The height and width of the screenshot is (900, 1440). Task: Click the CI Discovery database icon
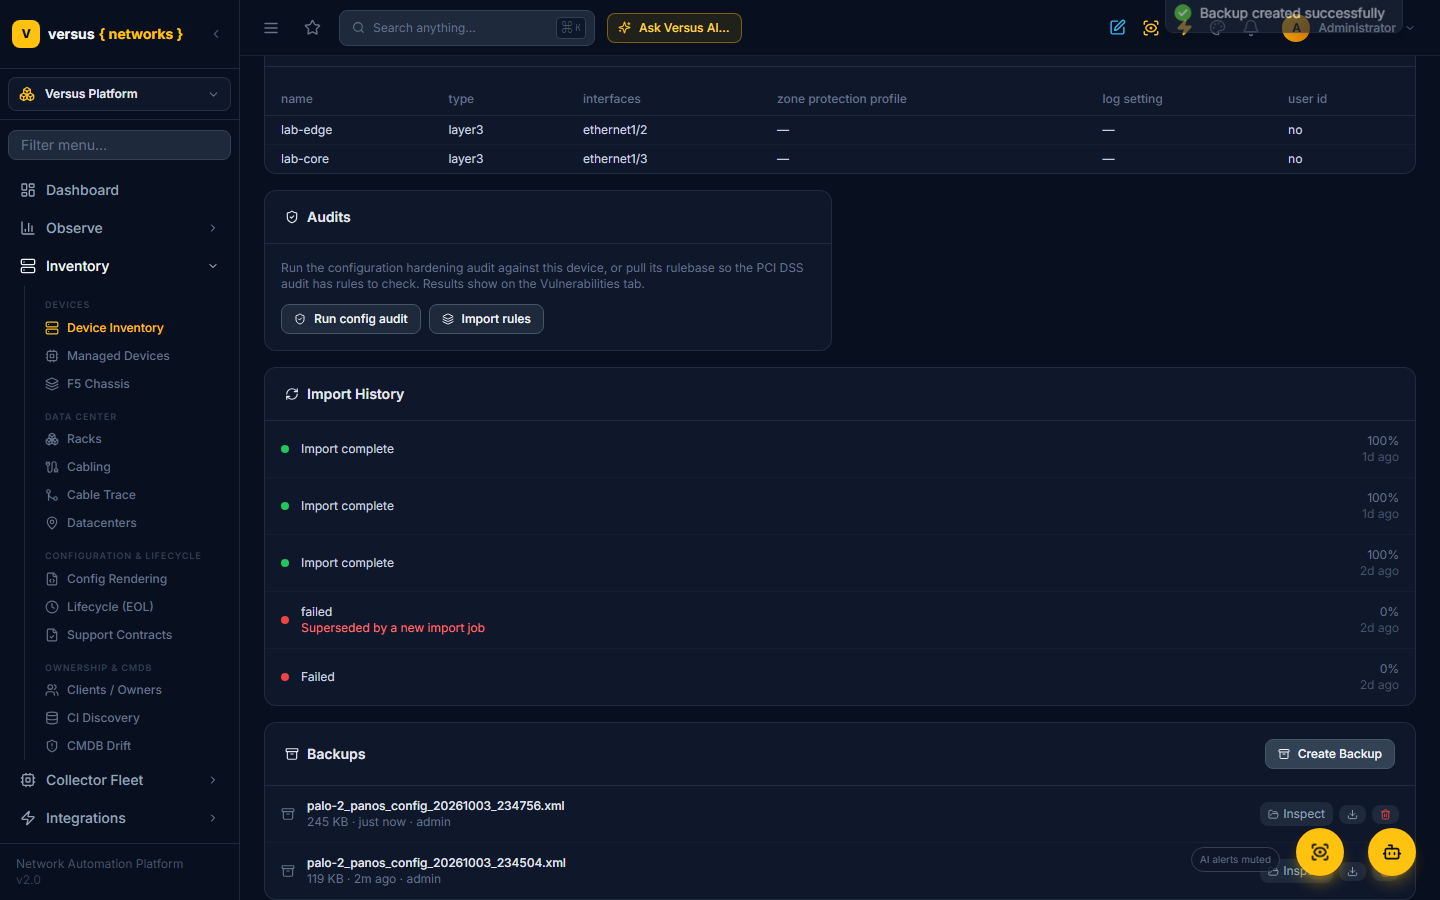[x=52, y=718]
